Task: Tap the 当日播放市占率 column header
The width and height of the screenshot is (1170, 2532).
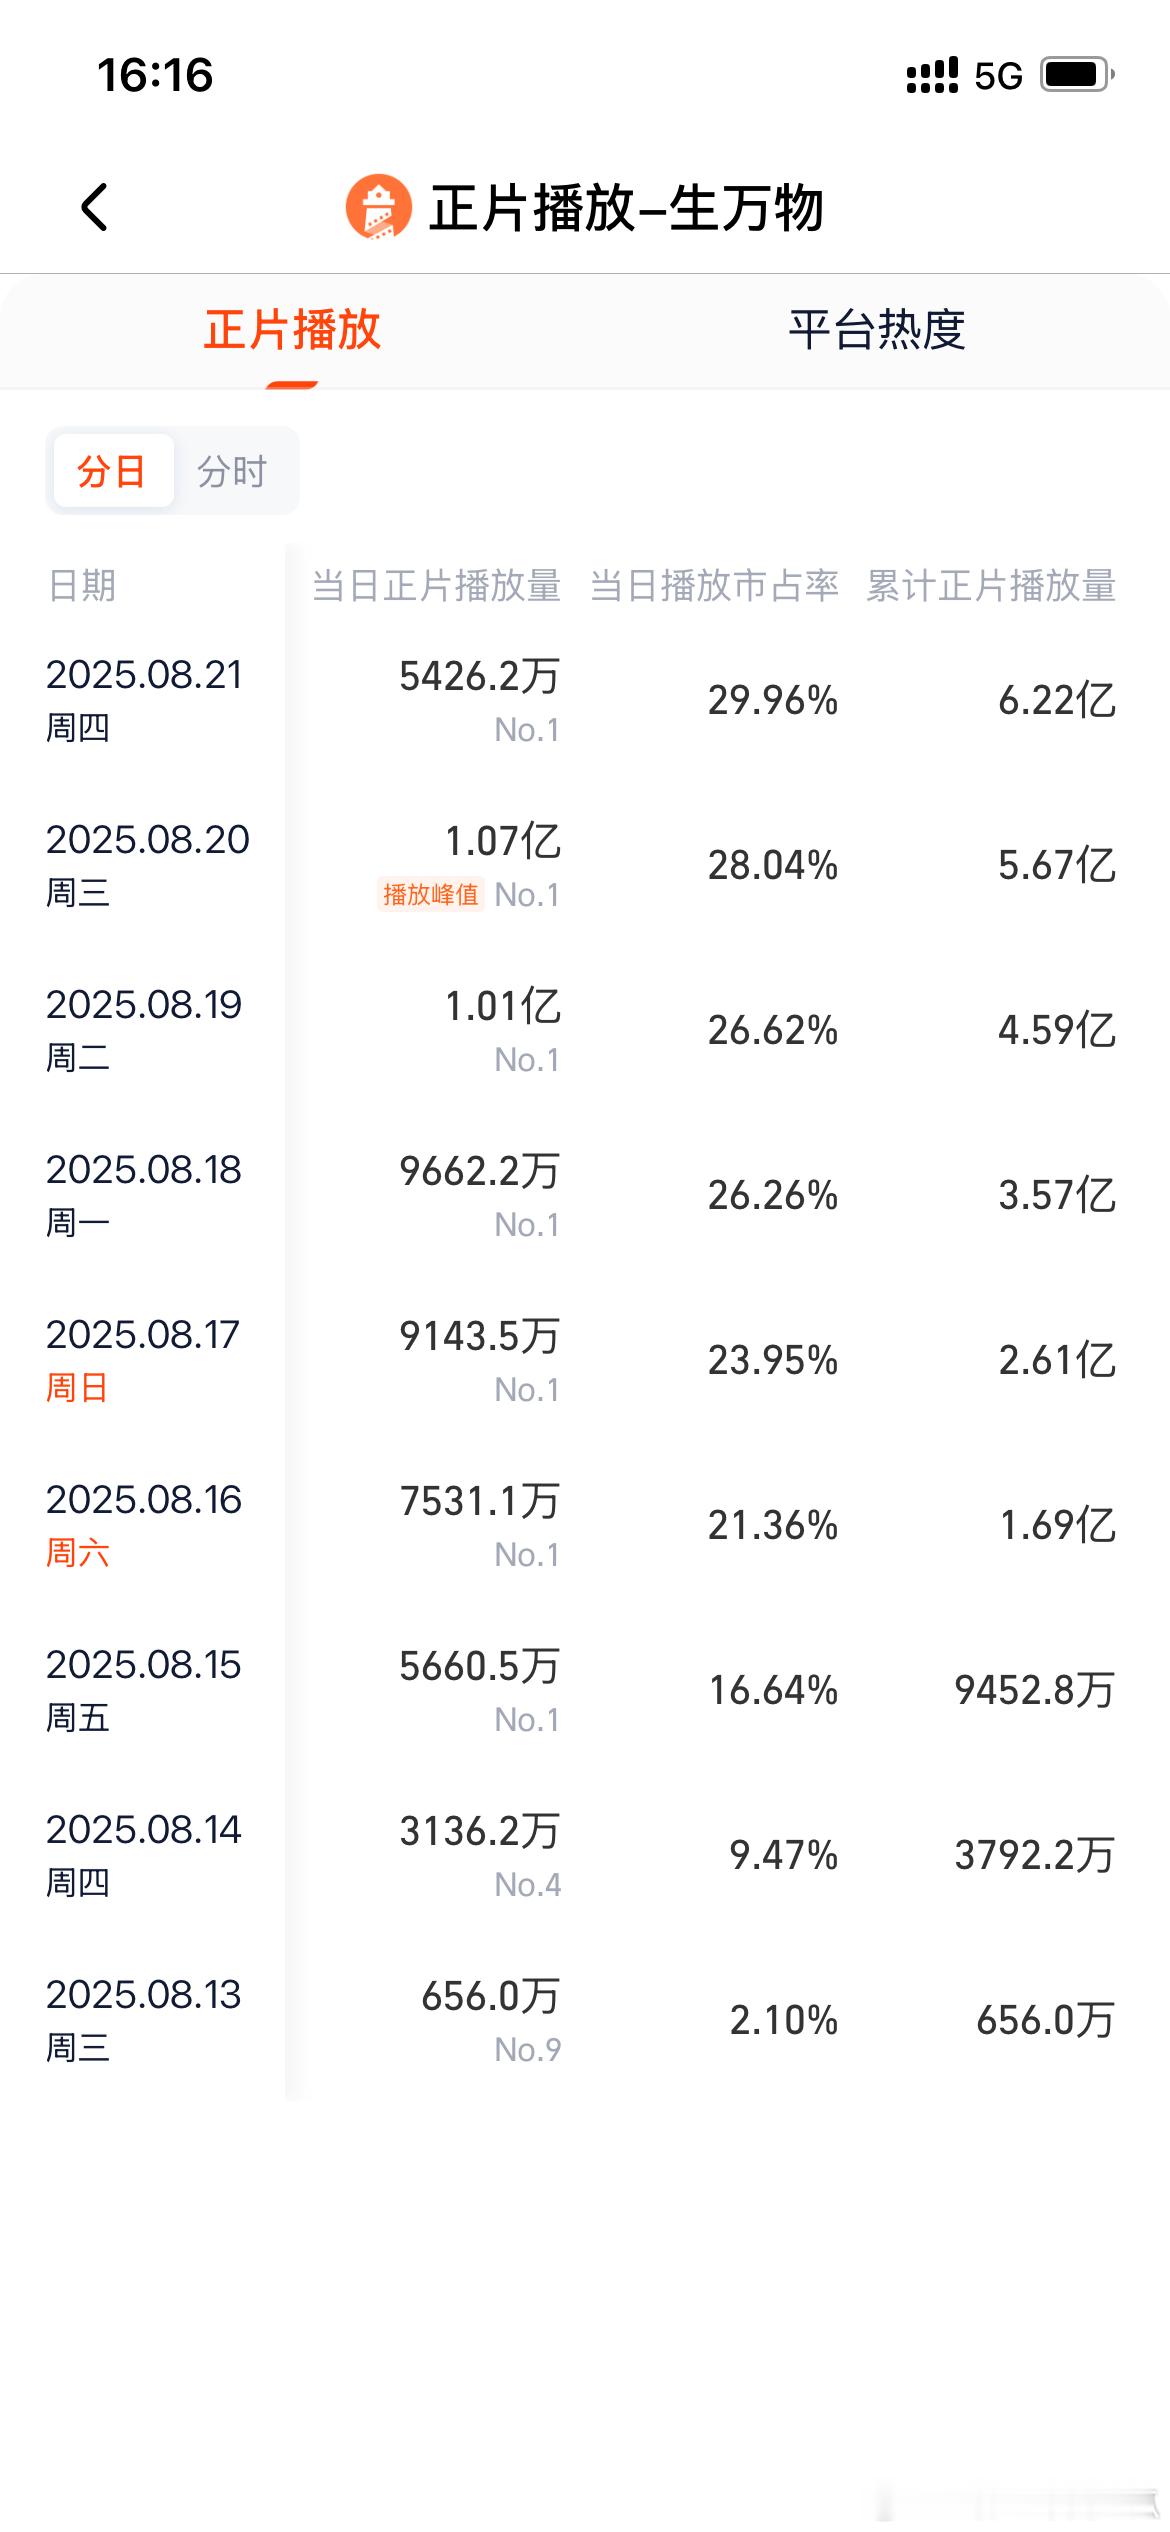Action: coord(714,585)
